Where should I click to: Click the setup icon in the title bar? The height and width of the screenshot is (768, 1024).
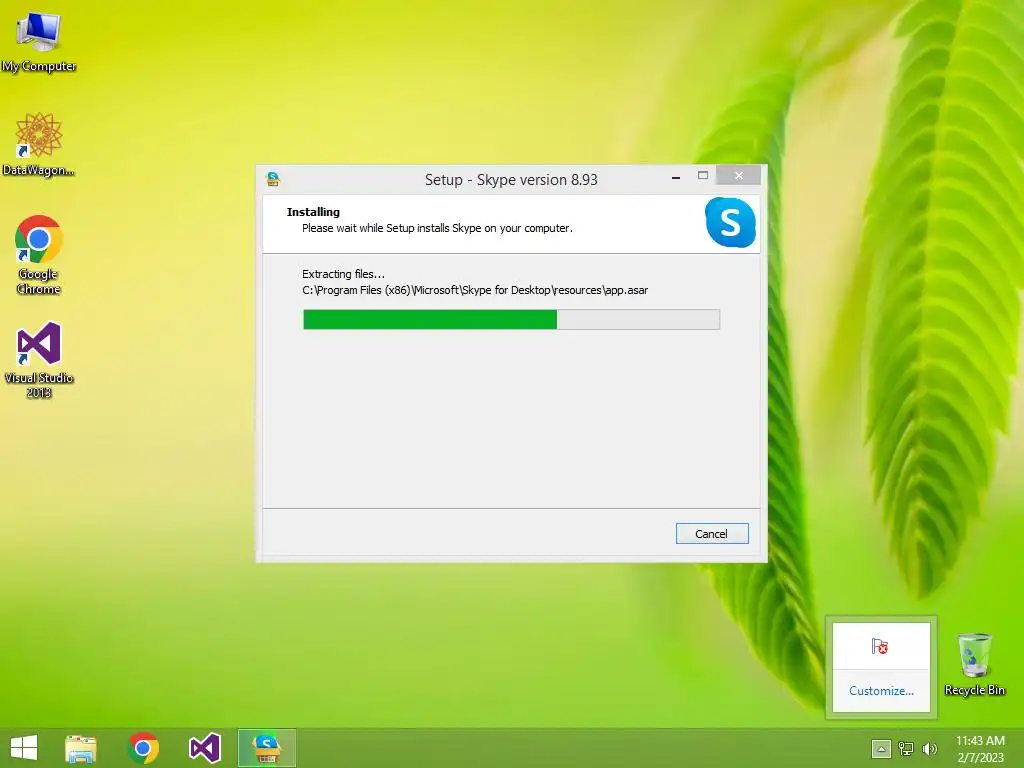[x=273, y=178]
